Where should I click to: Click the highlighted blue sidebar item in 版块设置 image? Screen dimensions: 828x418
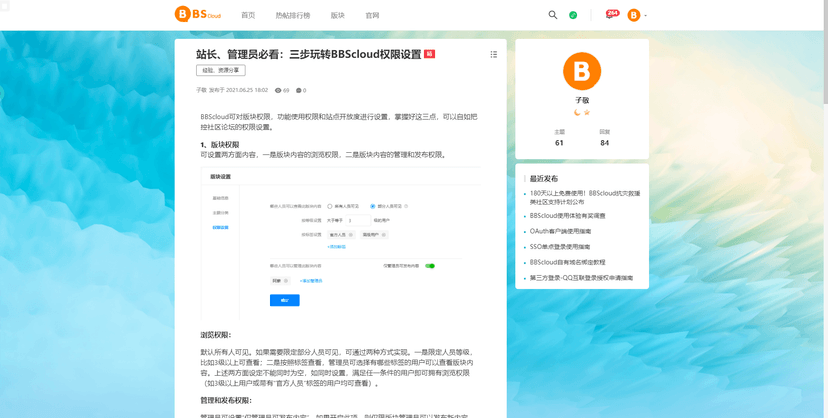click(x=221, y=227)
